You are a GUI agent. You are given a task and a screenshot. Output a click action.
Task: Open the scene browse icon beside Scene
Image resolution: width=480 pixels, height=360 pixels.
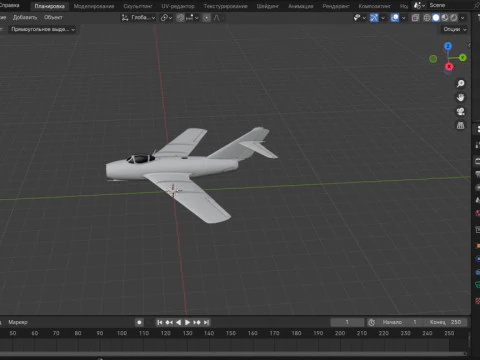(x=419, y=5)
